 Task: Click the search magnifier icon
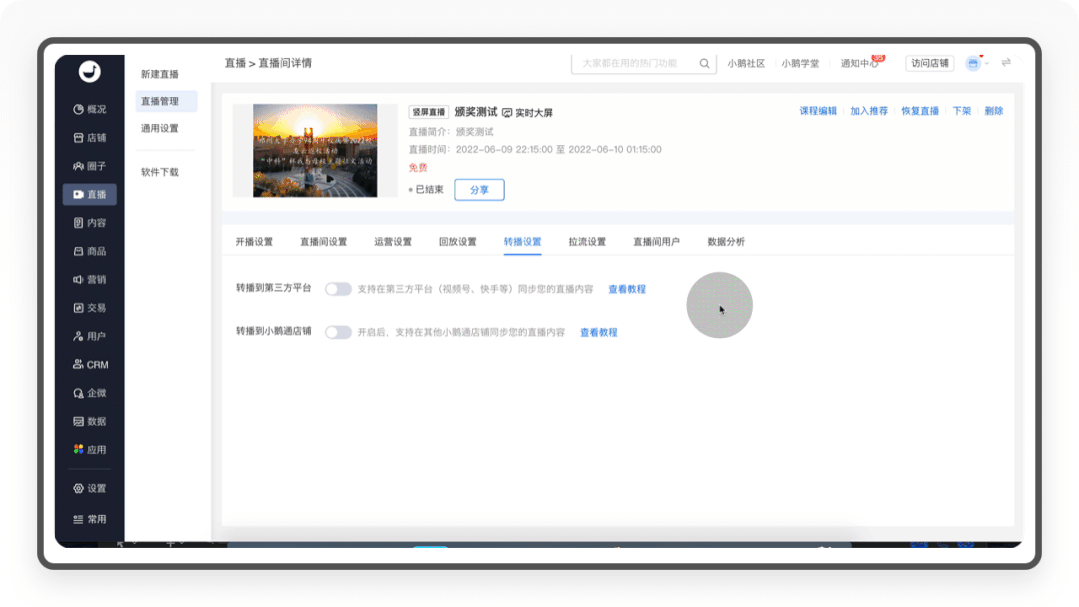click(705, 63)
